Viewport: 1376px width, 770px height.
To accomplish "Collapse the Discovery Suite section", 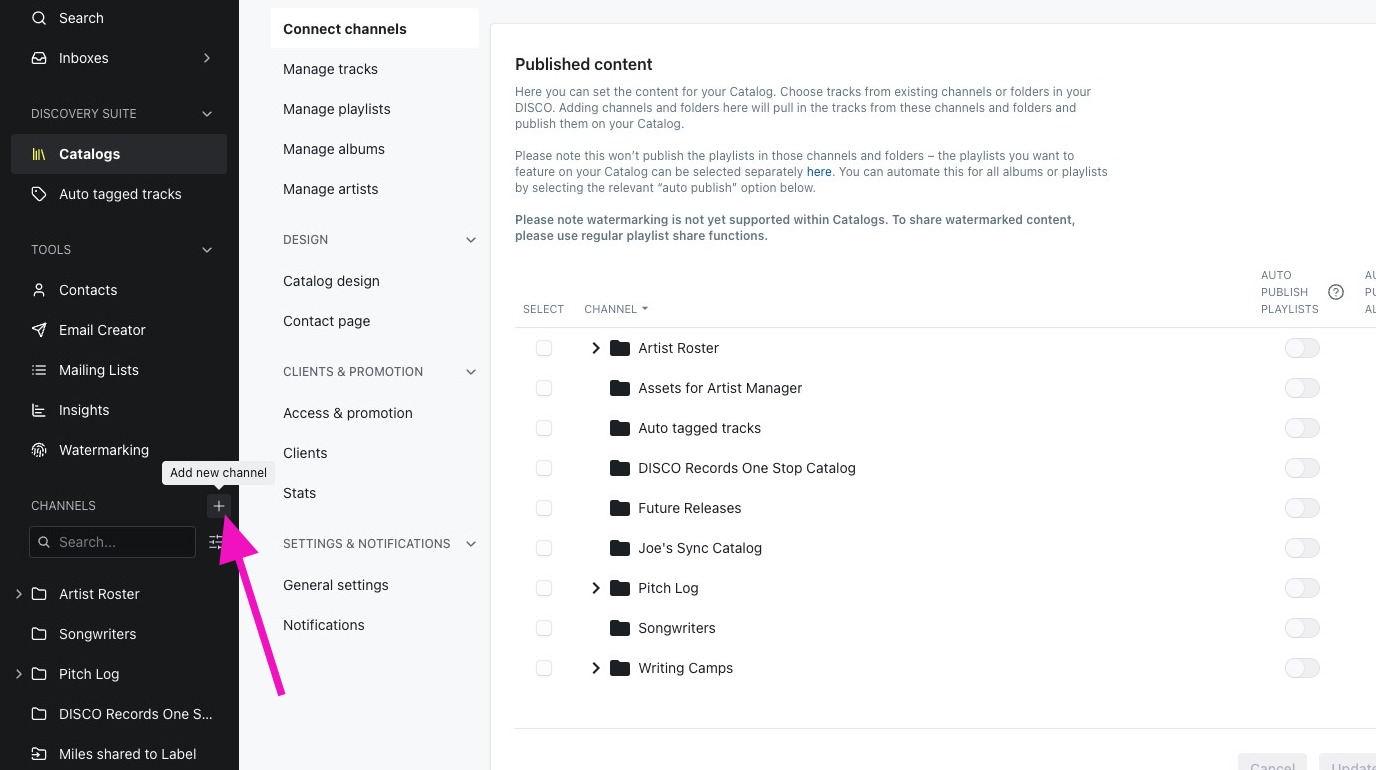I will click(x=207, y=114).
